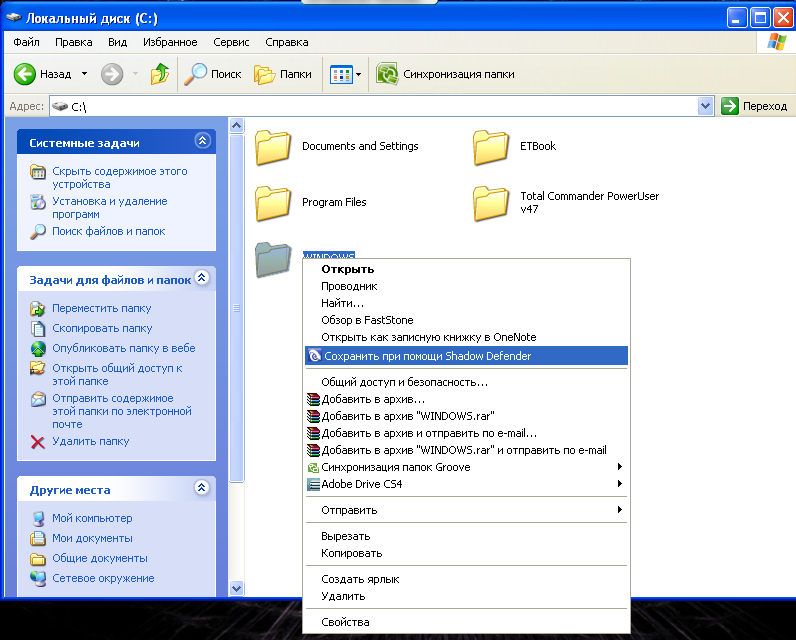Open the Избранное menu

pos(170,42)
